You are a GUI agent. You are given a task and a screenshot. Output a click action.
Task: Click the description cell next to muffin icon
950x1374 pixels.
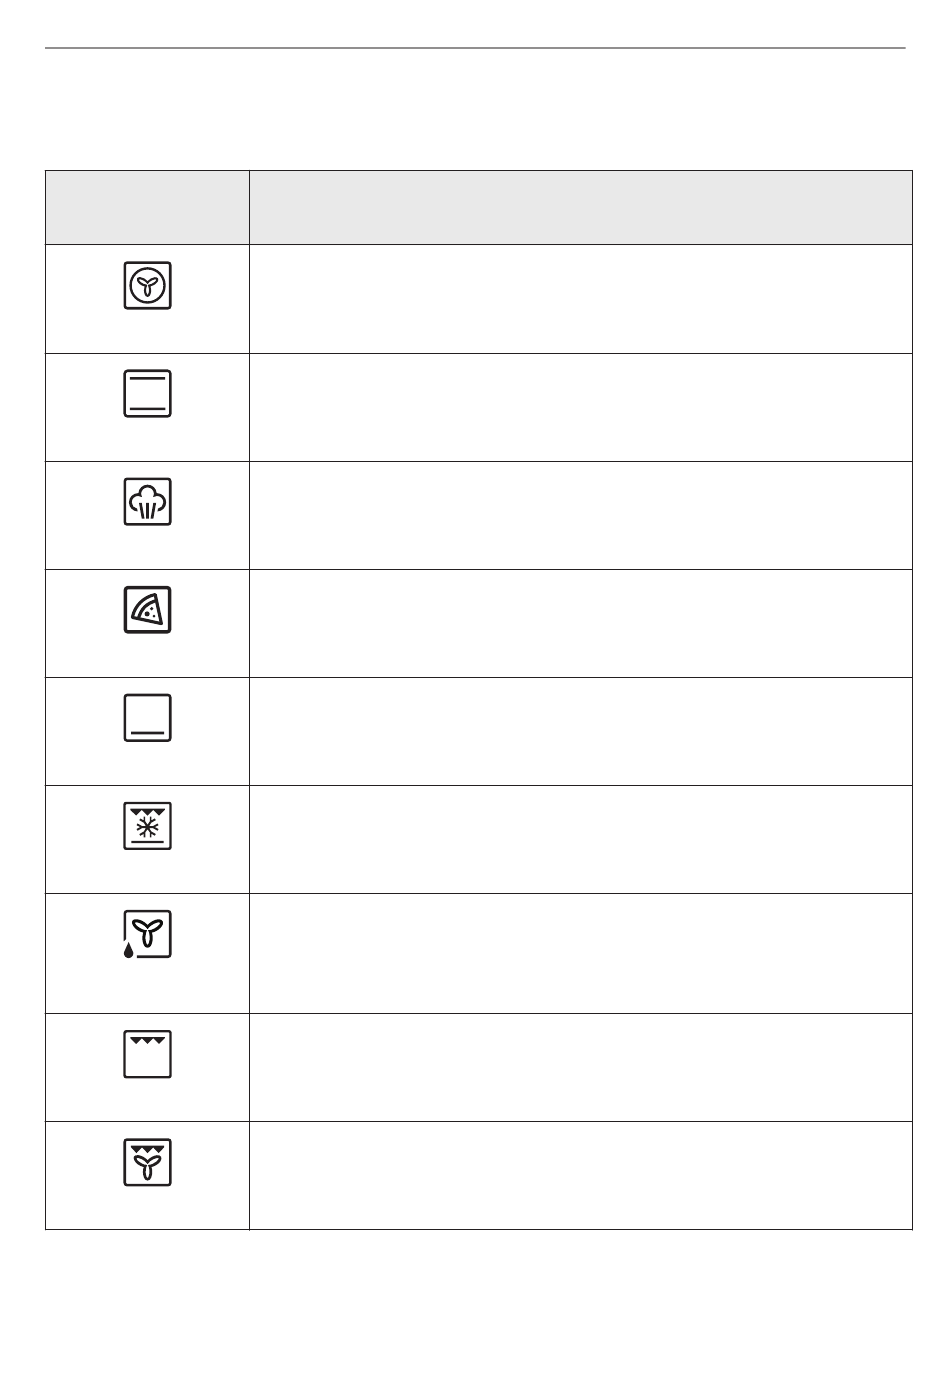[581, 516]
